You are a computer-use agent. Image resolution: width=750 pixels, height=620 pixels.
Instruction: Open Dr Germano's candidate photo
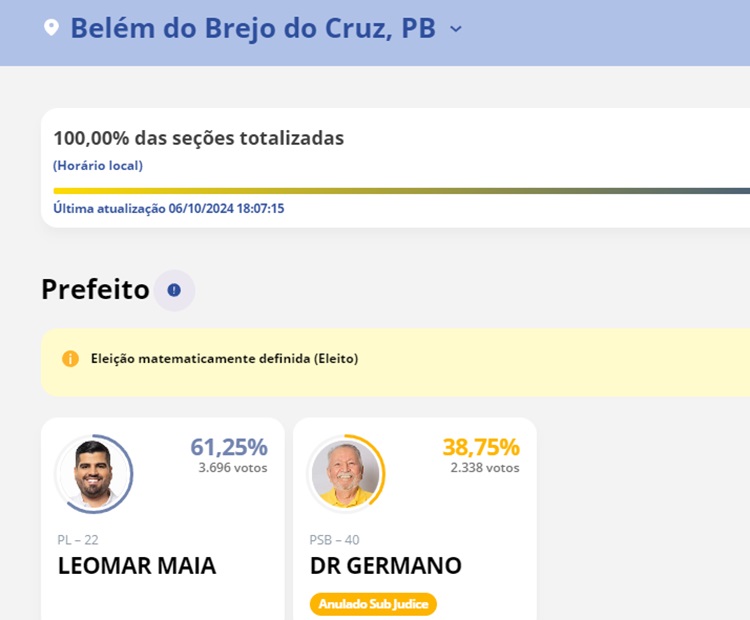click(346, 473)
